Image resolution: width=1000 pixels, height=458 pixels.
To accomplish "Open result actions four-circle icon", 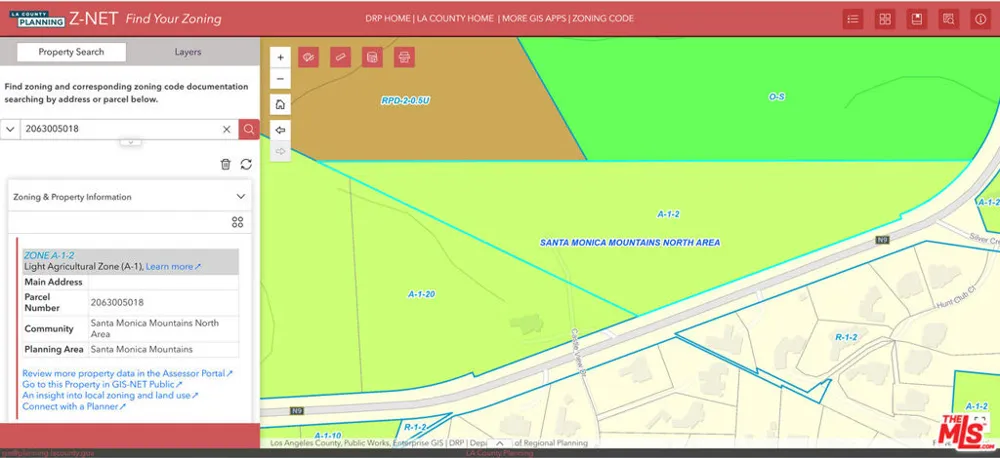I will click(x=237, y=222).
